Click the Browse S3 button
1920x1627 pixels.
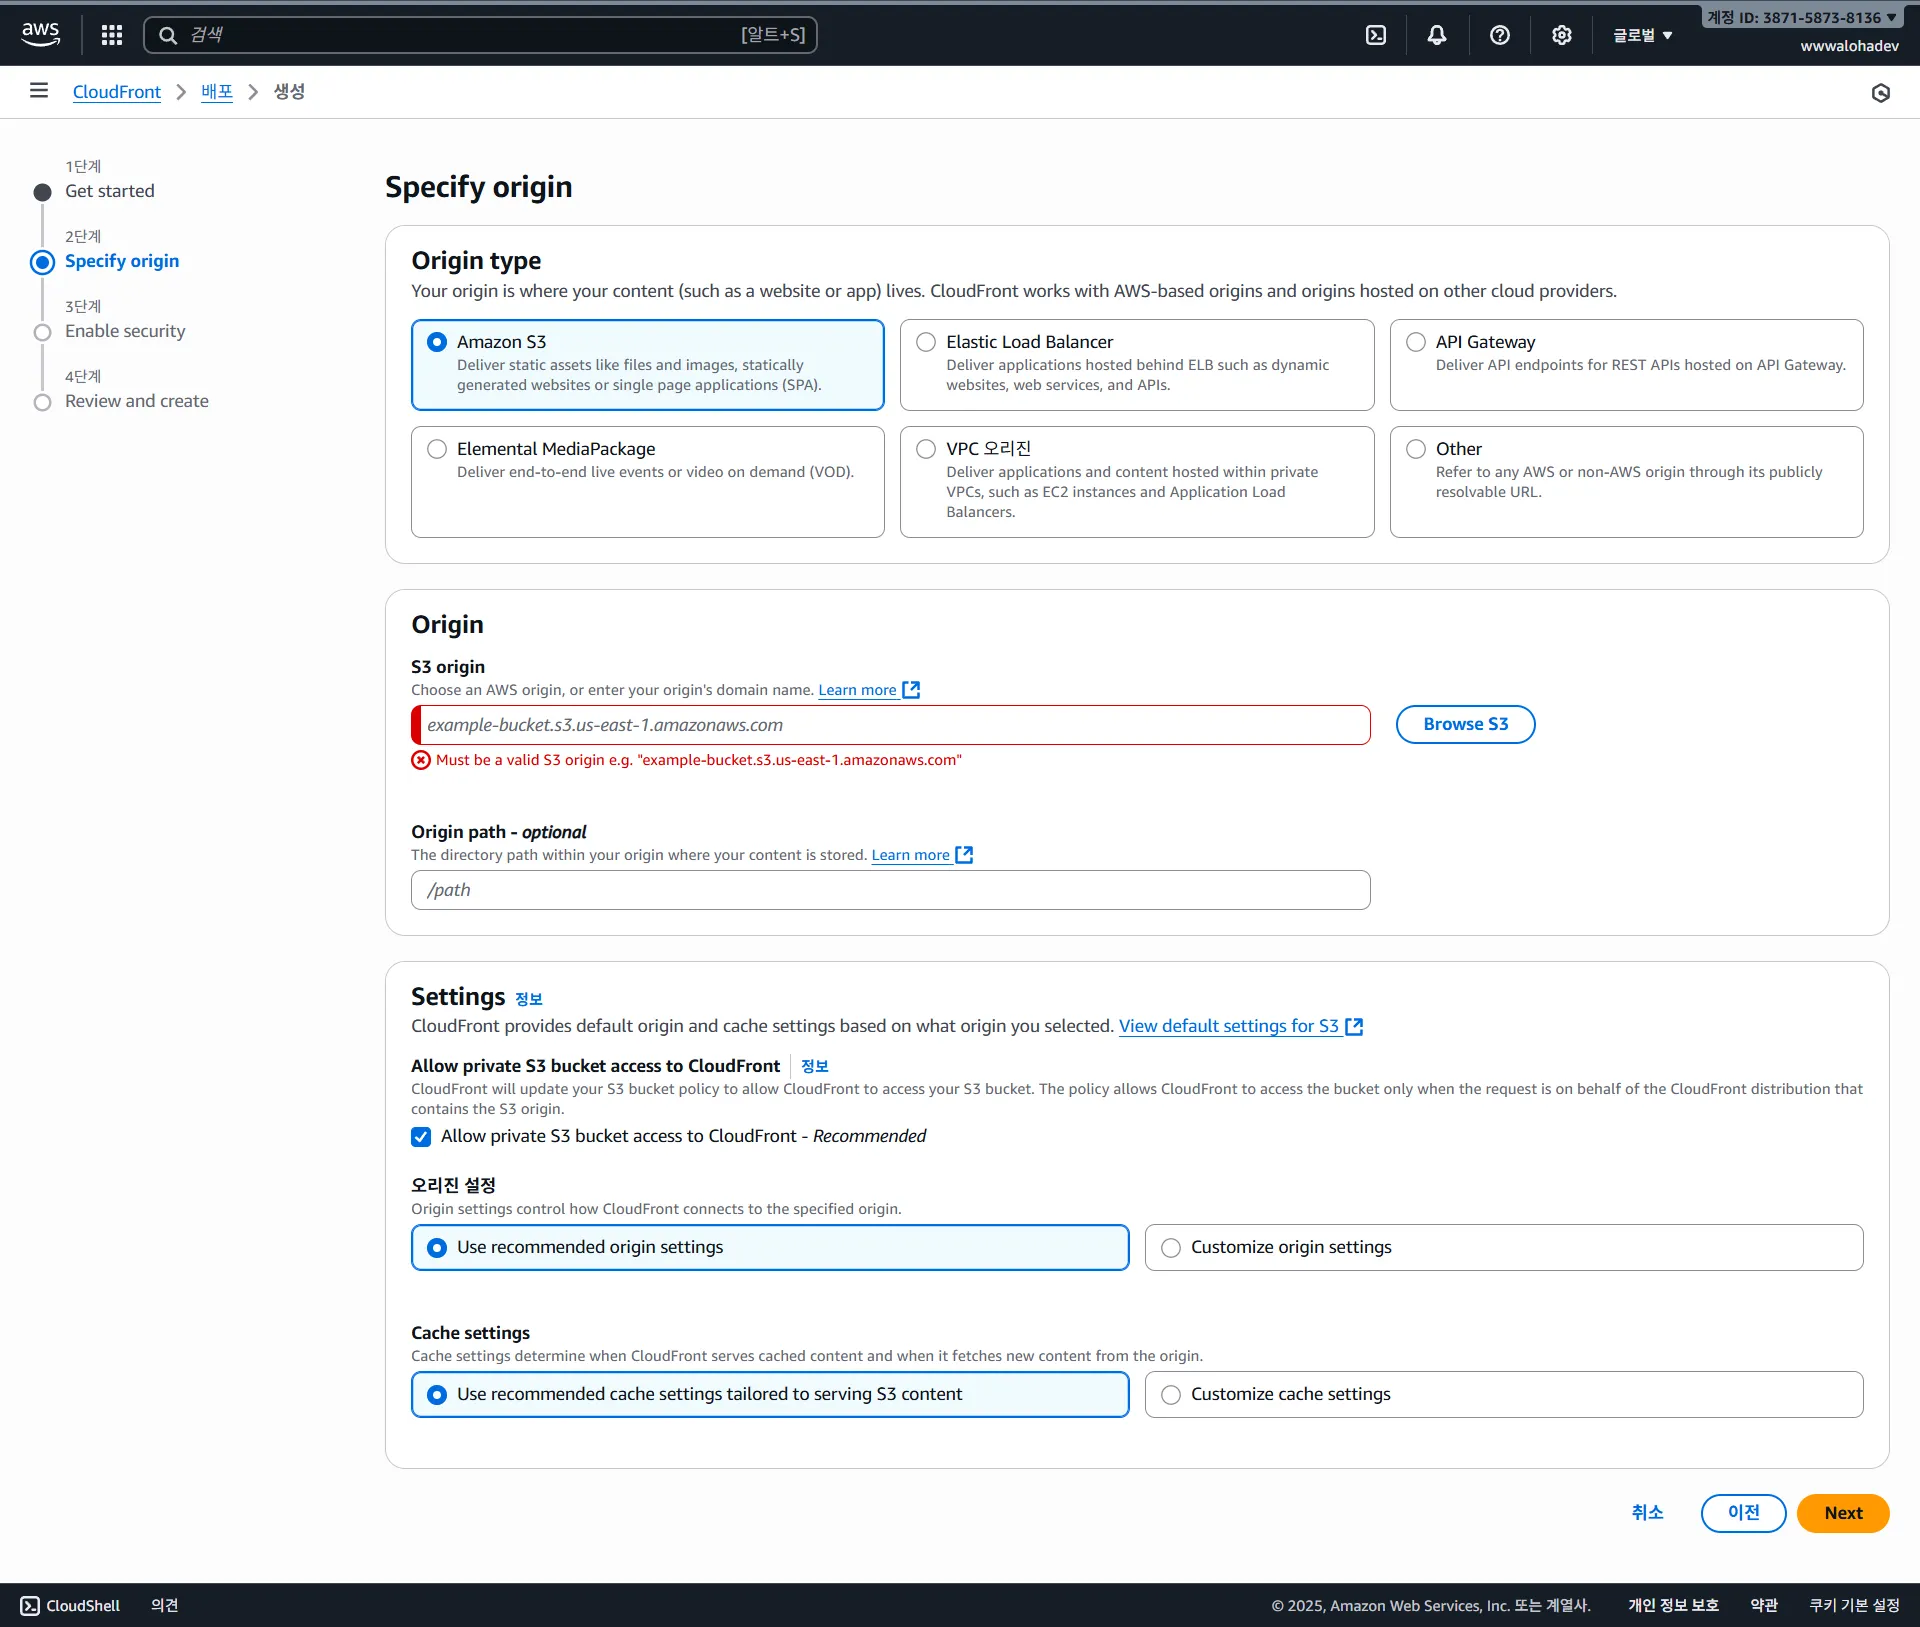pyautogui.click(x=1464, y=724)
